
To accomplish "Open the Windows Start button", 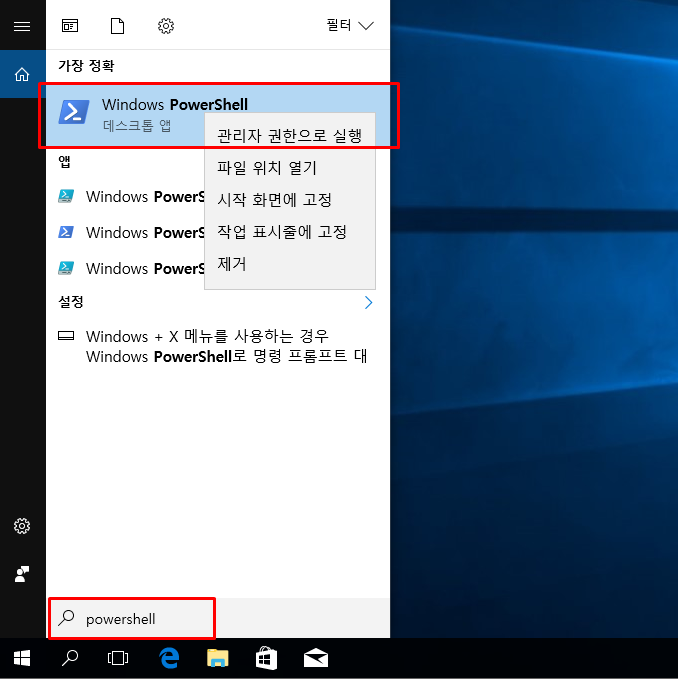I will (x=22, y=659).
